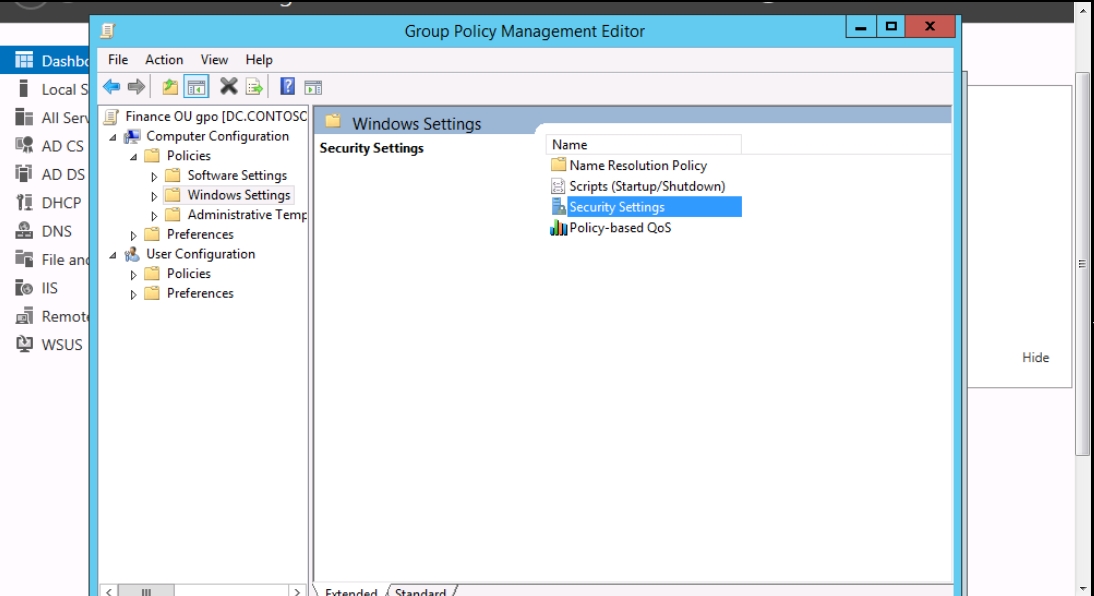This screenshot has height=596, width=1094.
Task: Click the Export List toolbar icon
Action: (x=254, y=87)
